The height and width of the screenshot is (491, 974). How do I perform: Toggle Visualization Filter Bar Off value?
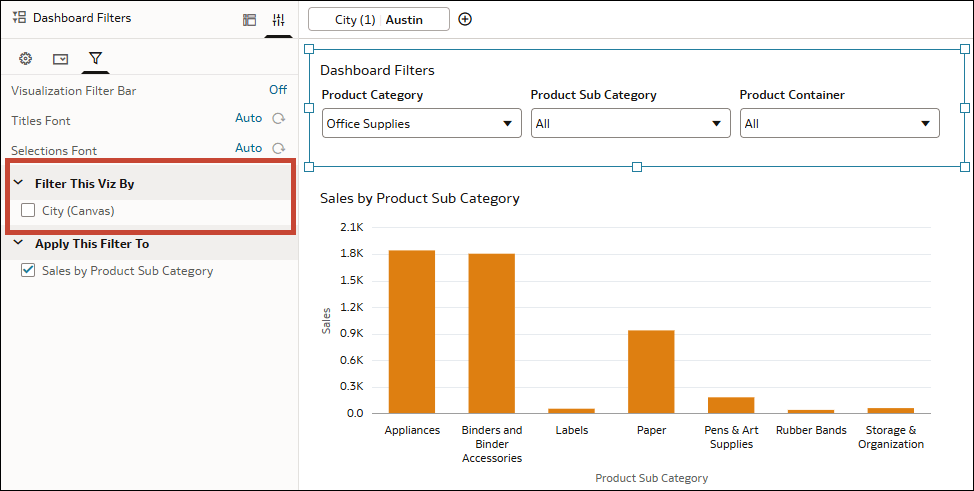(x=277, y=90)
